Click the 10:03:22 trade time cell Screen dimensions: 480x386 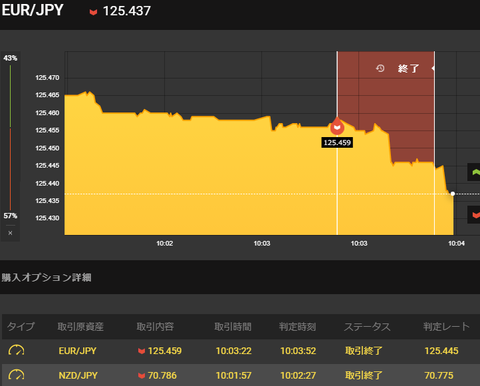tap(234, 351)
